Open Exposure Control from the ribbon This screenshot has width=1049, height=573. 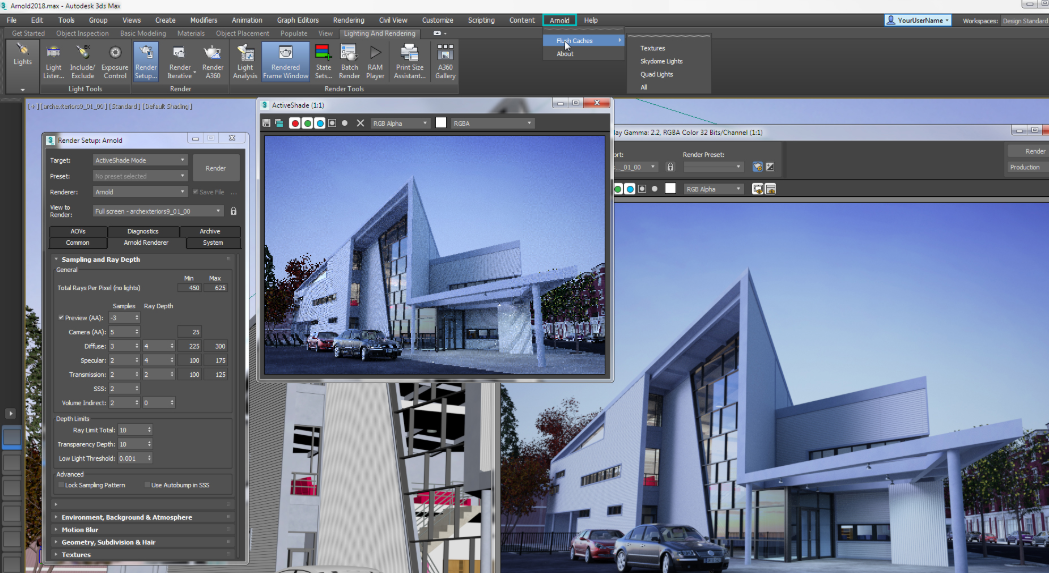coord(114,62)
